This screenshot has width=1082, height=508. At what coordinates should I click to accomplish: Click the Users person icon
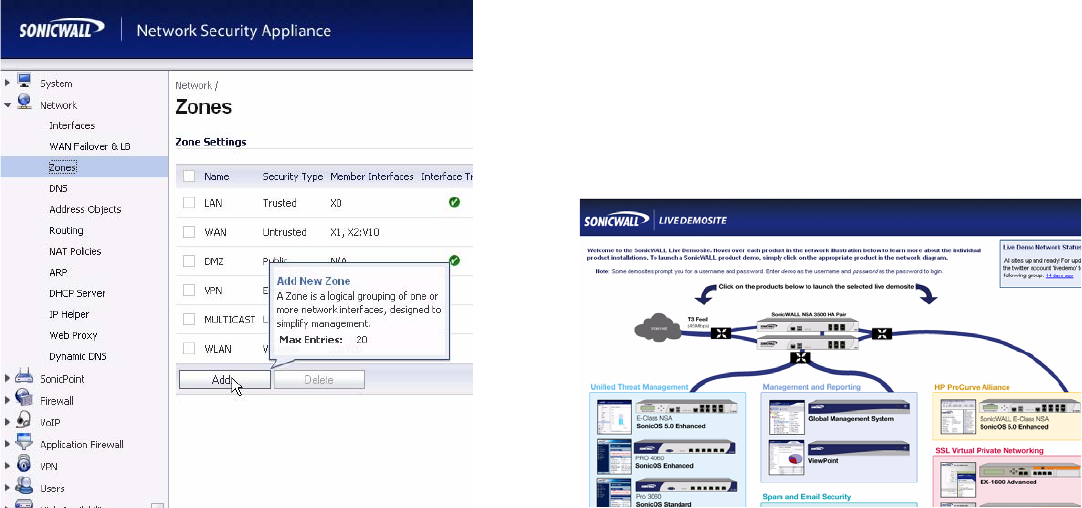[x=24, y=485]
